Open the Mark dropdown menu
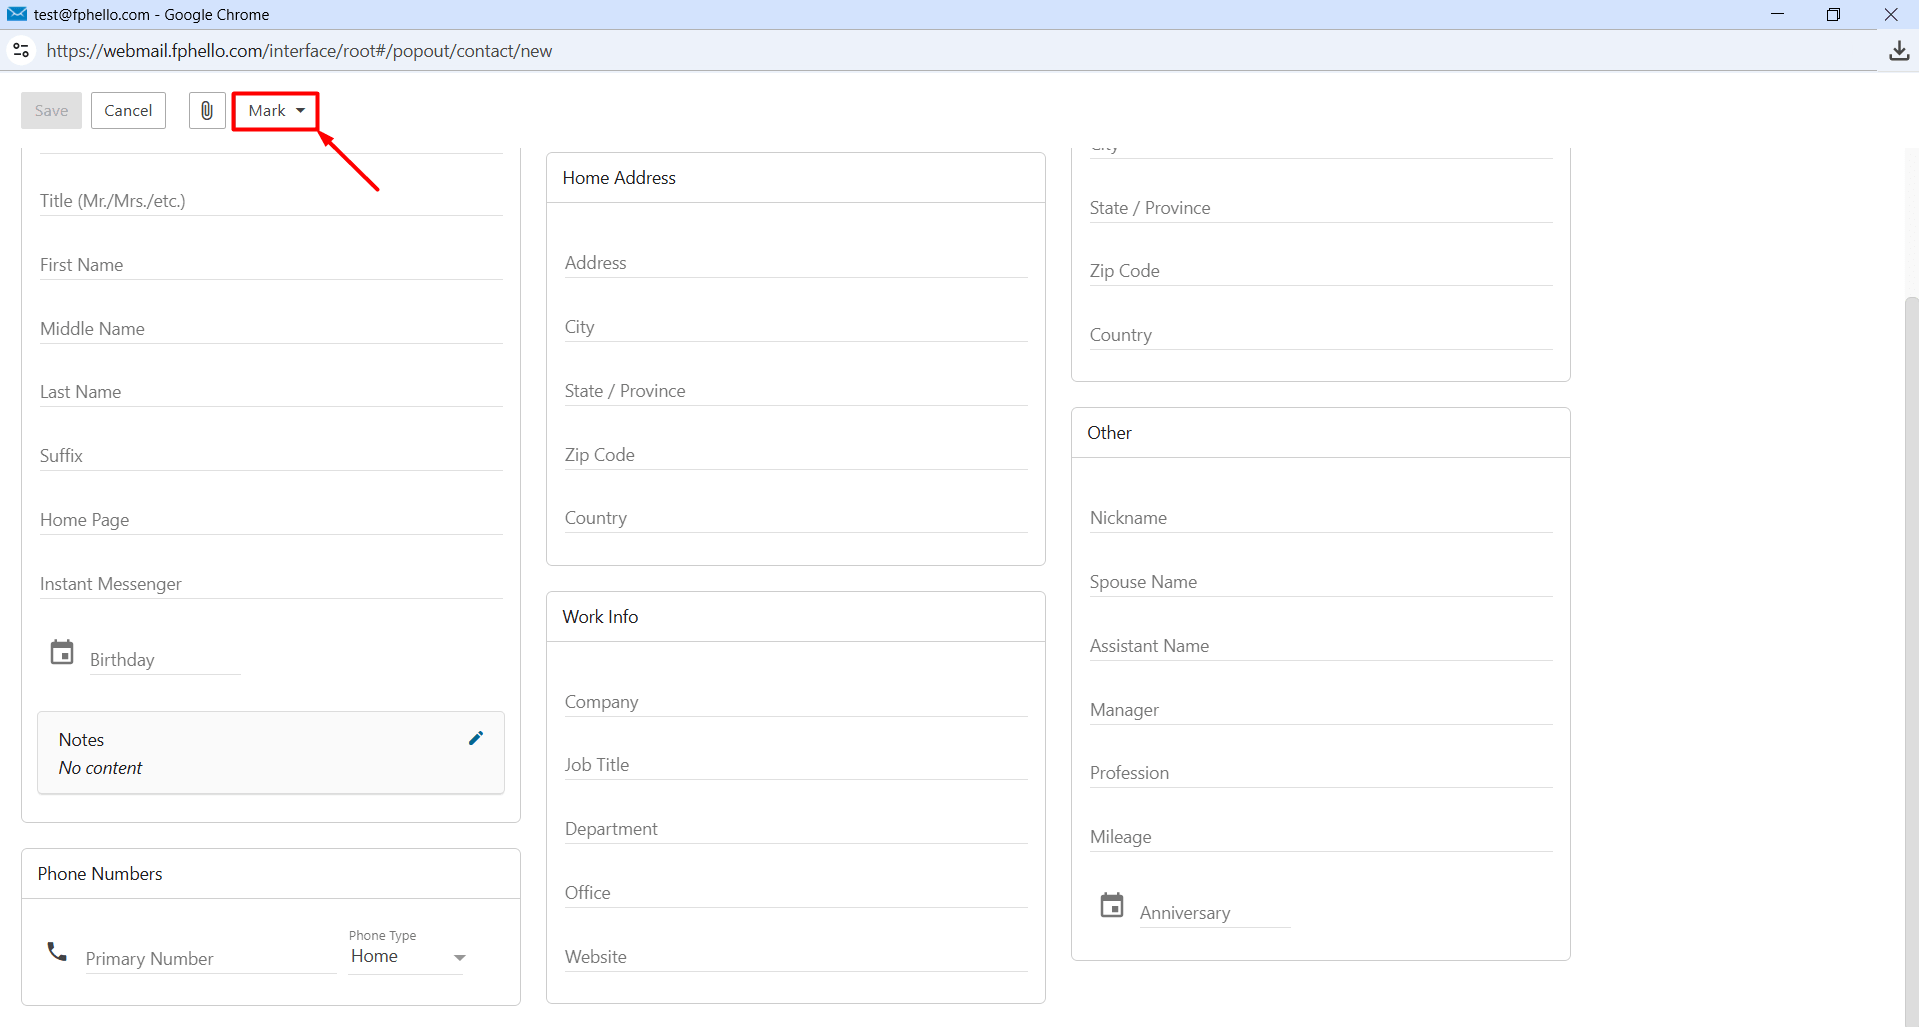Image resolution: width=1919 pixels, height=1027 pixels. [276, 110]
